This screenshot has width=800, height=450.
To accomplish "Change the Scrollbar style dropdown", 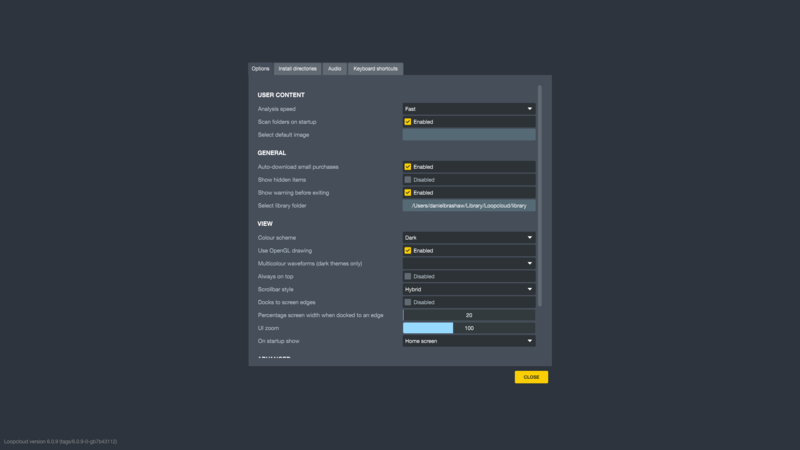I will tap(468, 289).
